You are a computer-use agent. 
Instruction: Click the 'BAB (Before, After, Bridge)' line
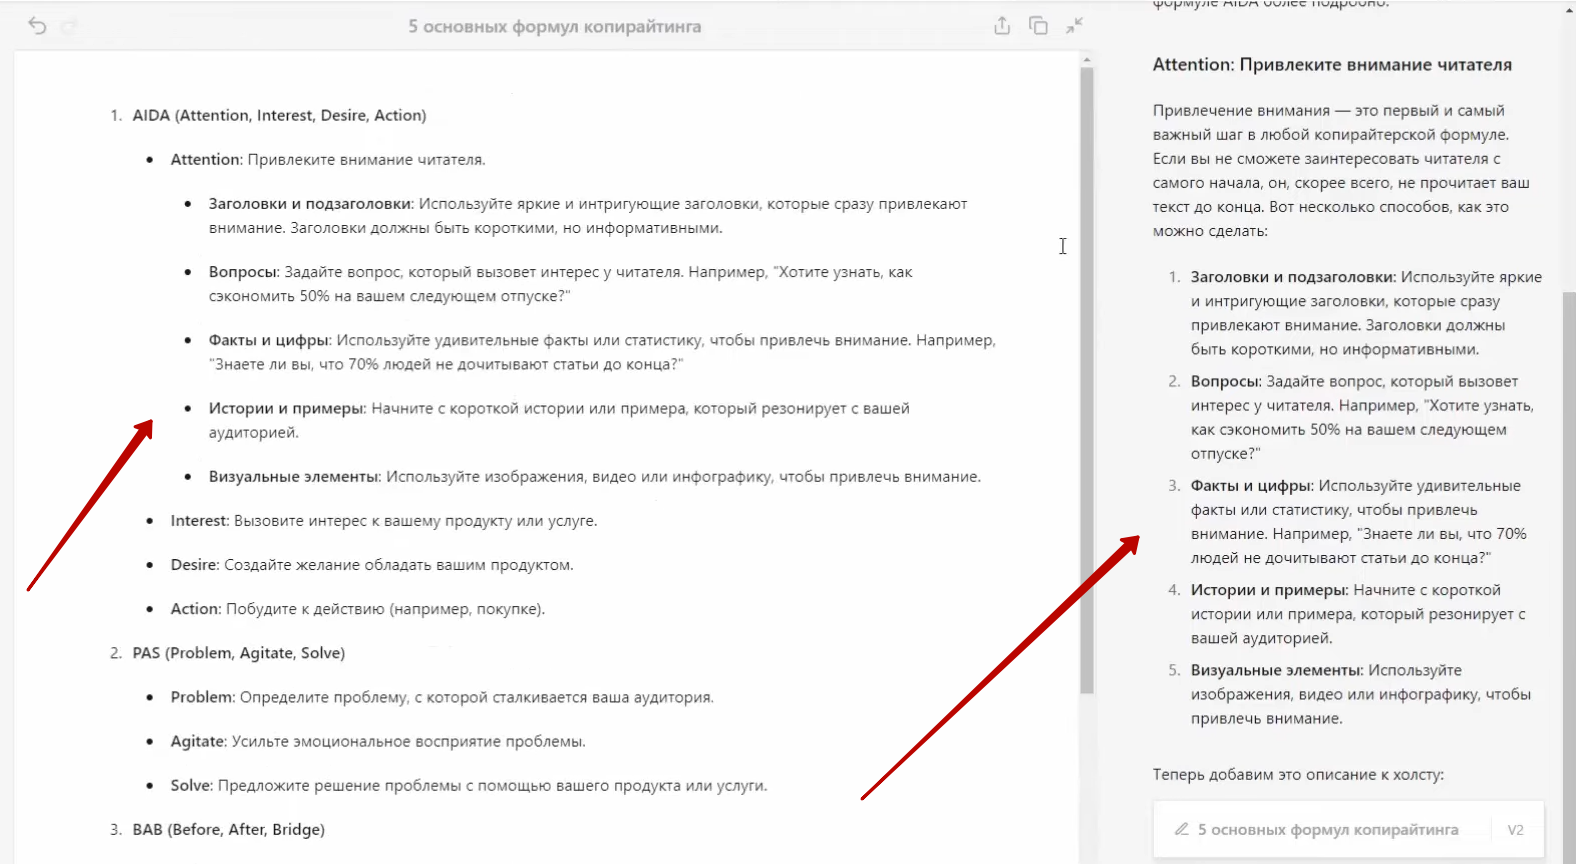(x=228, y=829)
